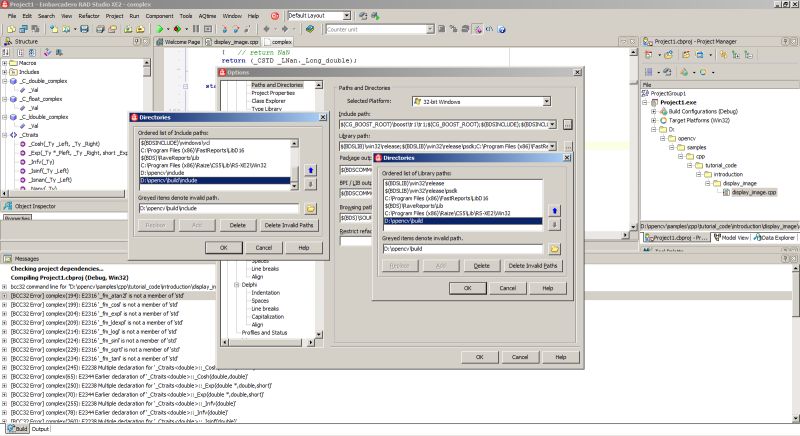Screen dimensions: 800x436
Task: Click the browse folder icon in Library Directories dialog
Action: 554,249
